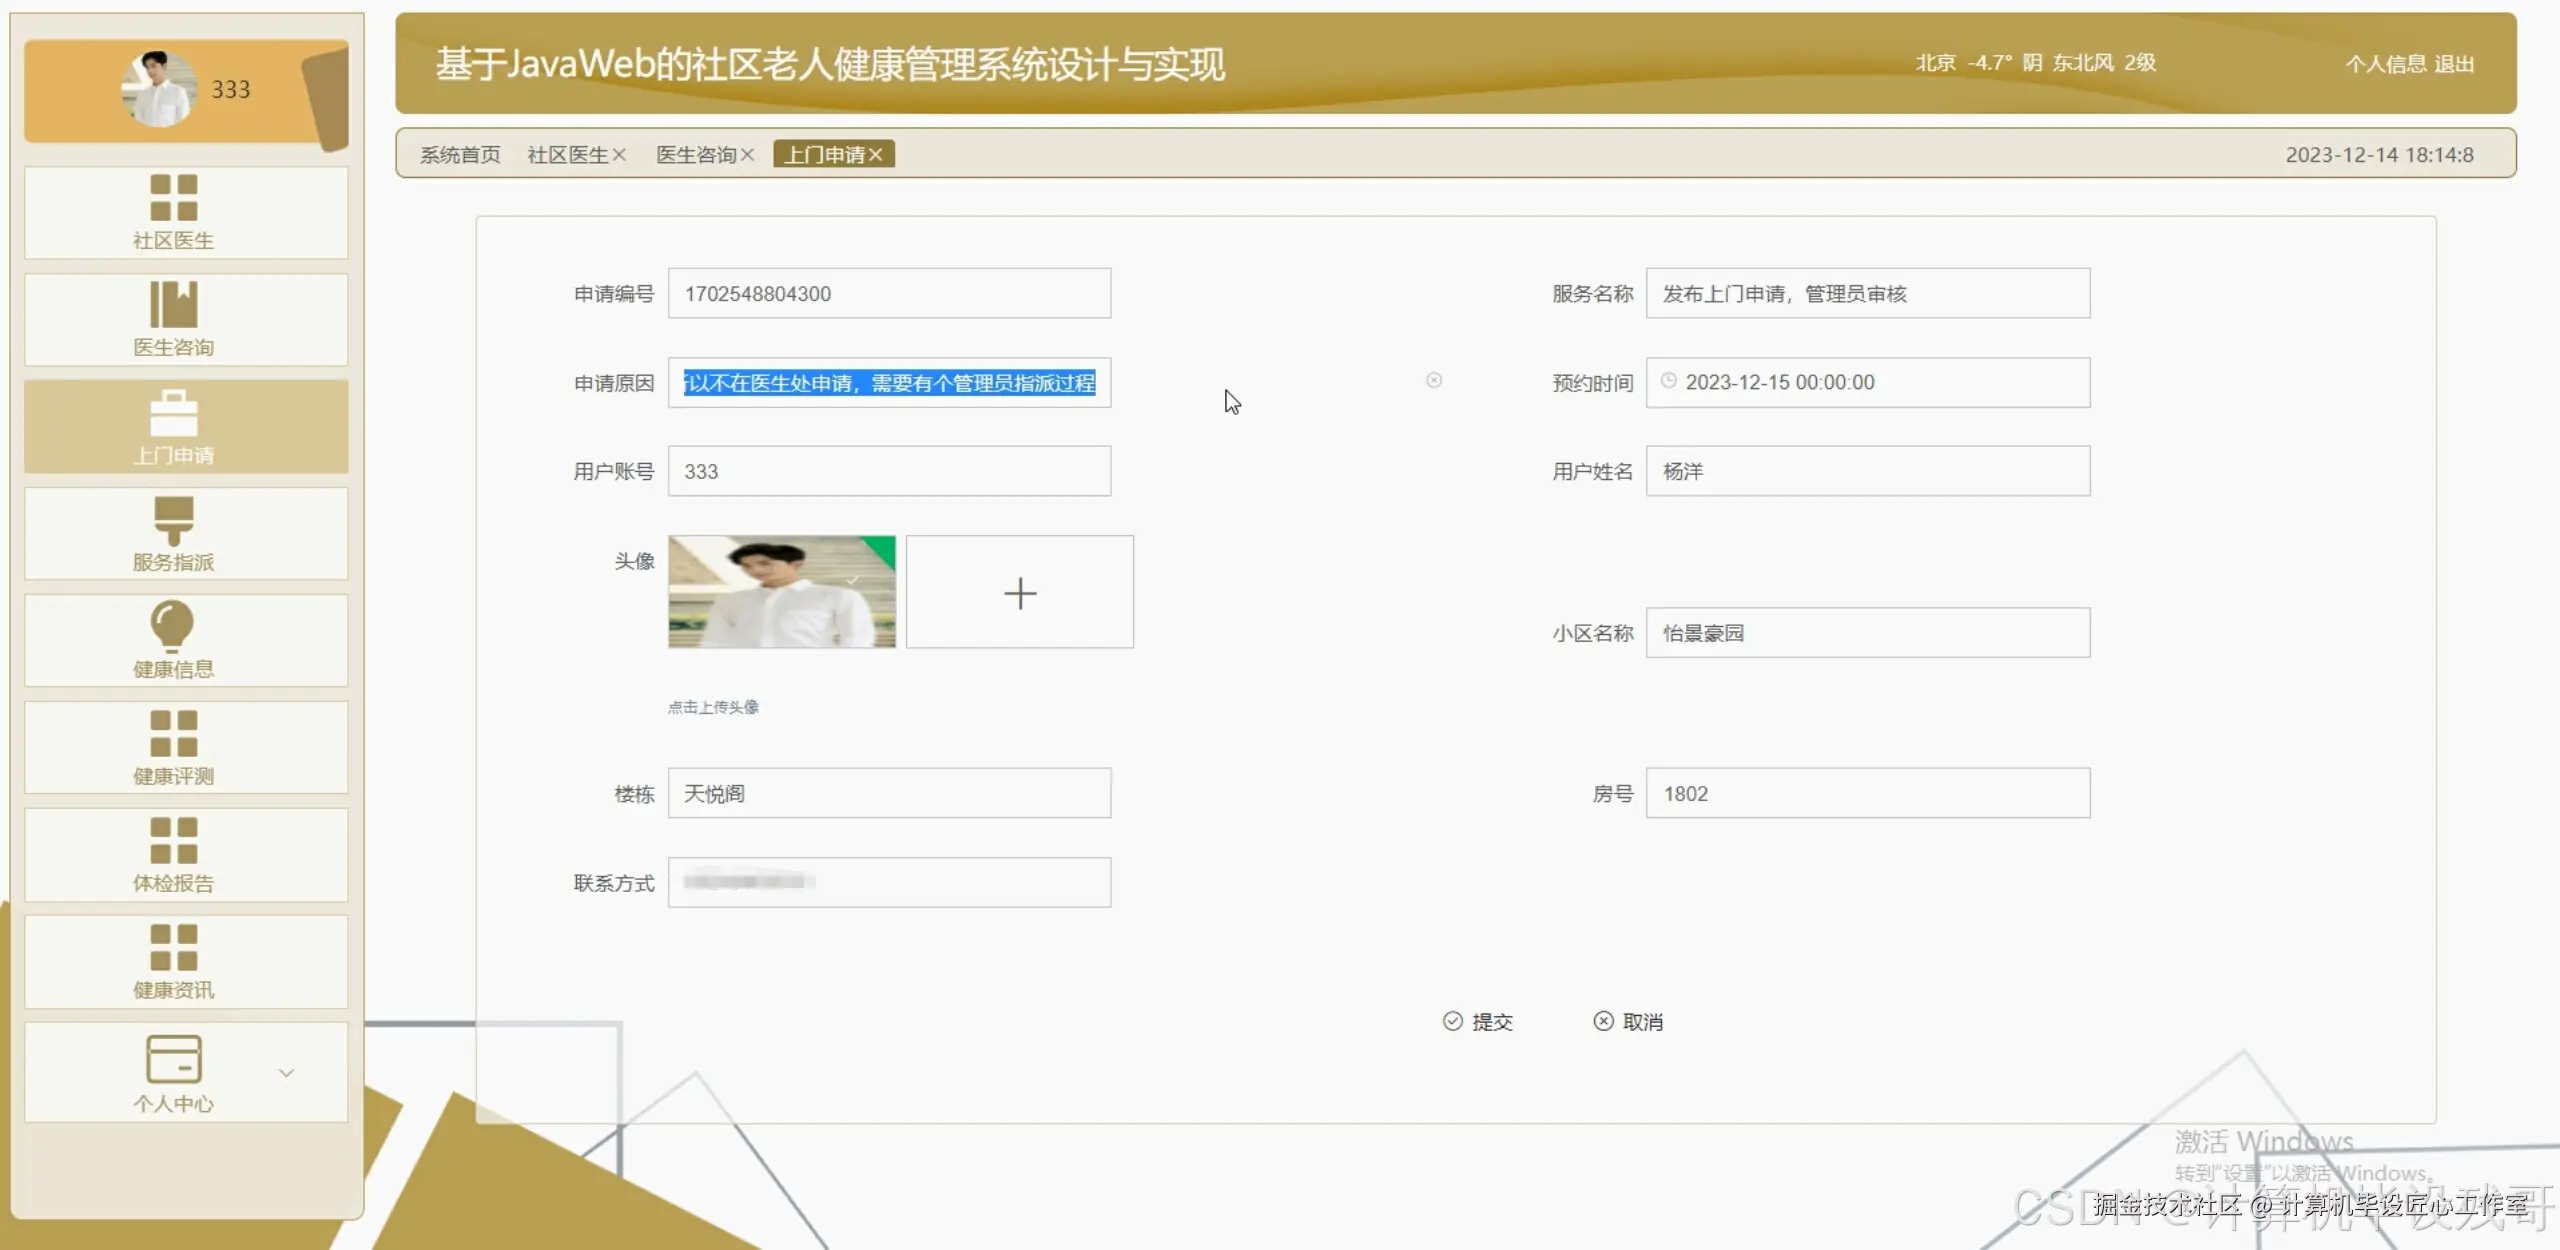The image size is (2560, 1250).
Task: Click the 房号 input field
Action: point(1866,793)
